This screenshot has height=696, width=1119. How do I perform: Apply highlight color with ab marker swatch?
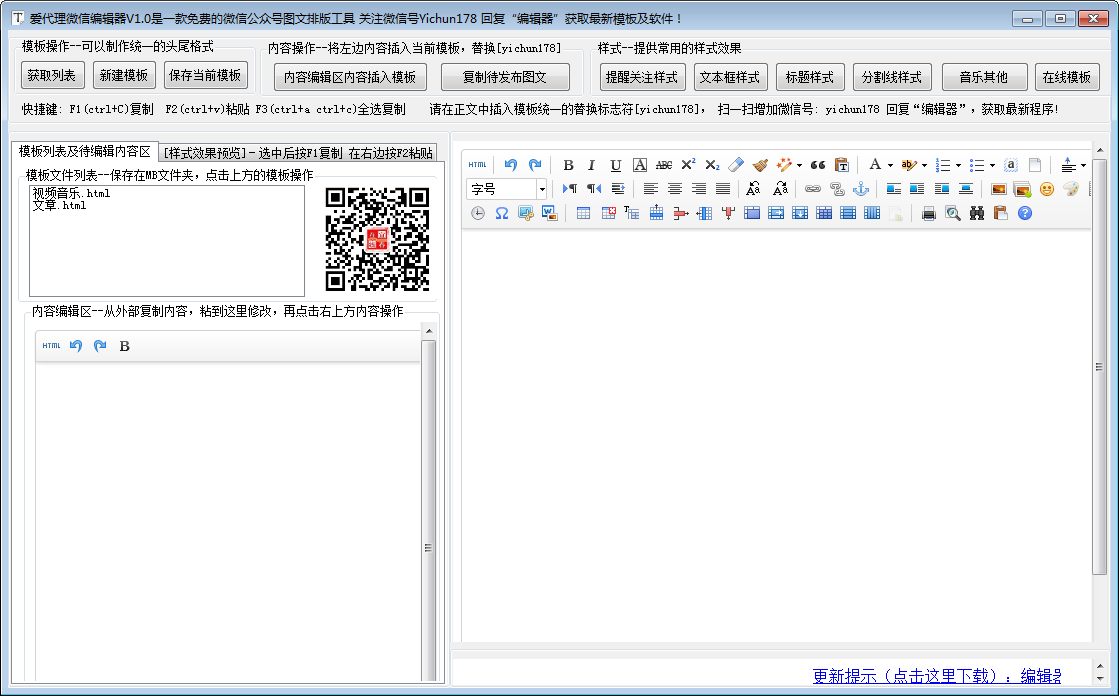[908, 165]
